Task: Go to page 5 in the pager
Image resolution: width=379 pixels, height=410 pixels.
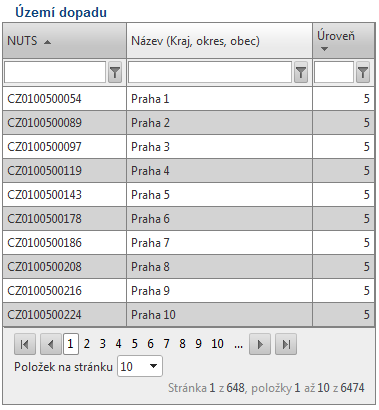Action: [x=134, y=344]
